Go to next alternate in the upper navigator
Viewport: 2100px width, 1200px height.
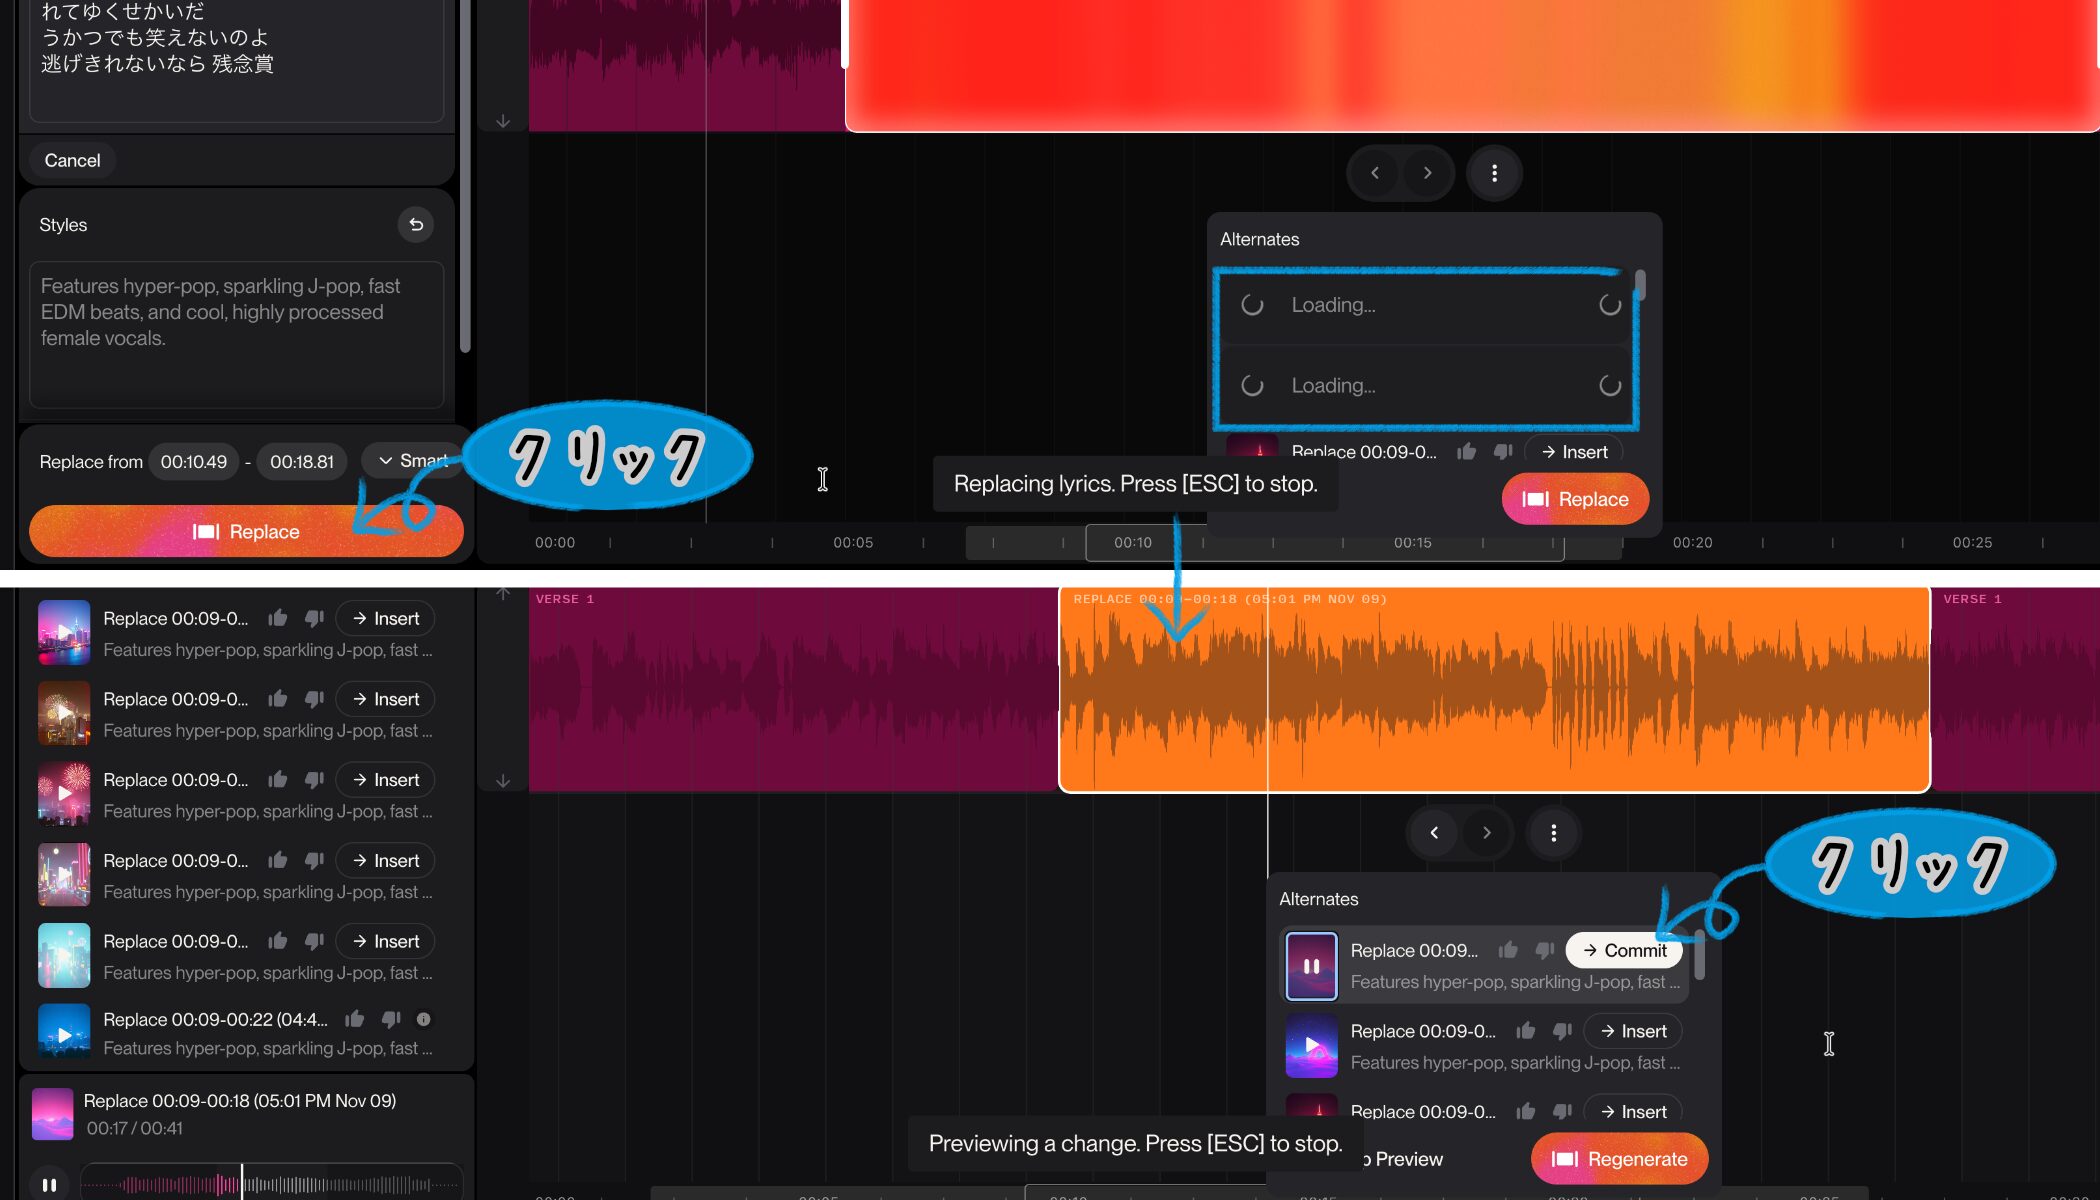(x=1427, y=173)
